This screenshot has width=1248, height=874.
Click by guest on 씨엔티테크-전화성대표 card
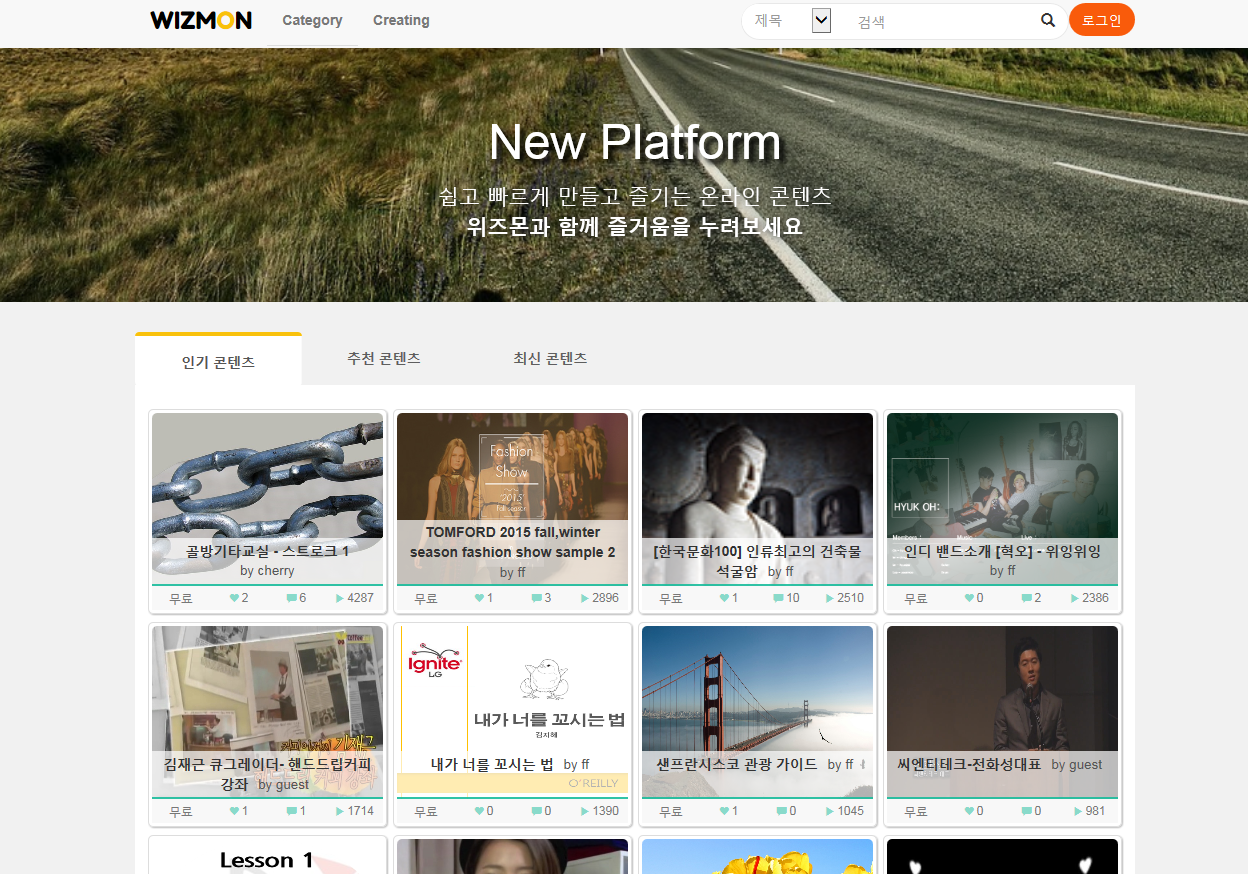tap(1077, 765)
